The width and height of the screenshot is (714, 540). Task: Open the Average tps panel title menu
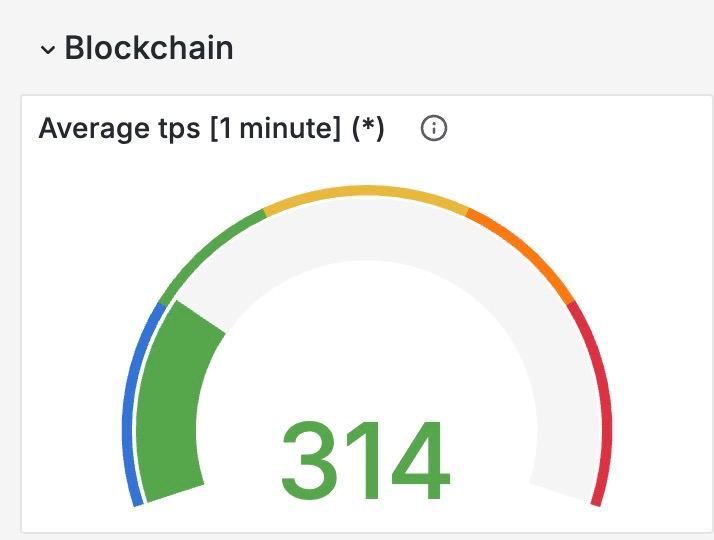pyautogui.click(x=211, y=128)
